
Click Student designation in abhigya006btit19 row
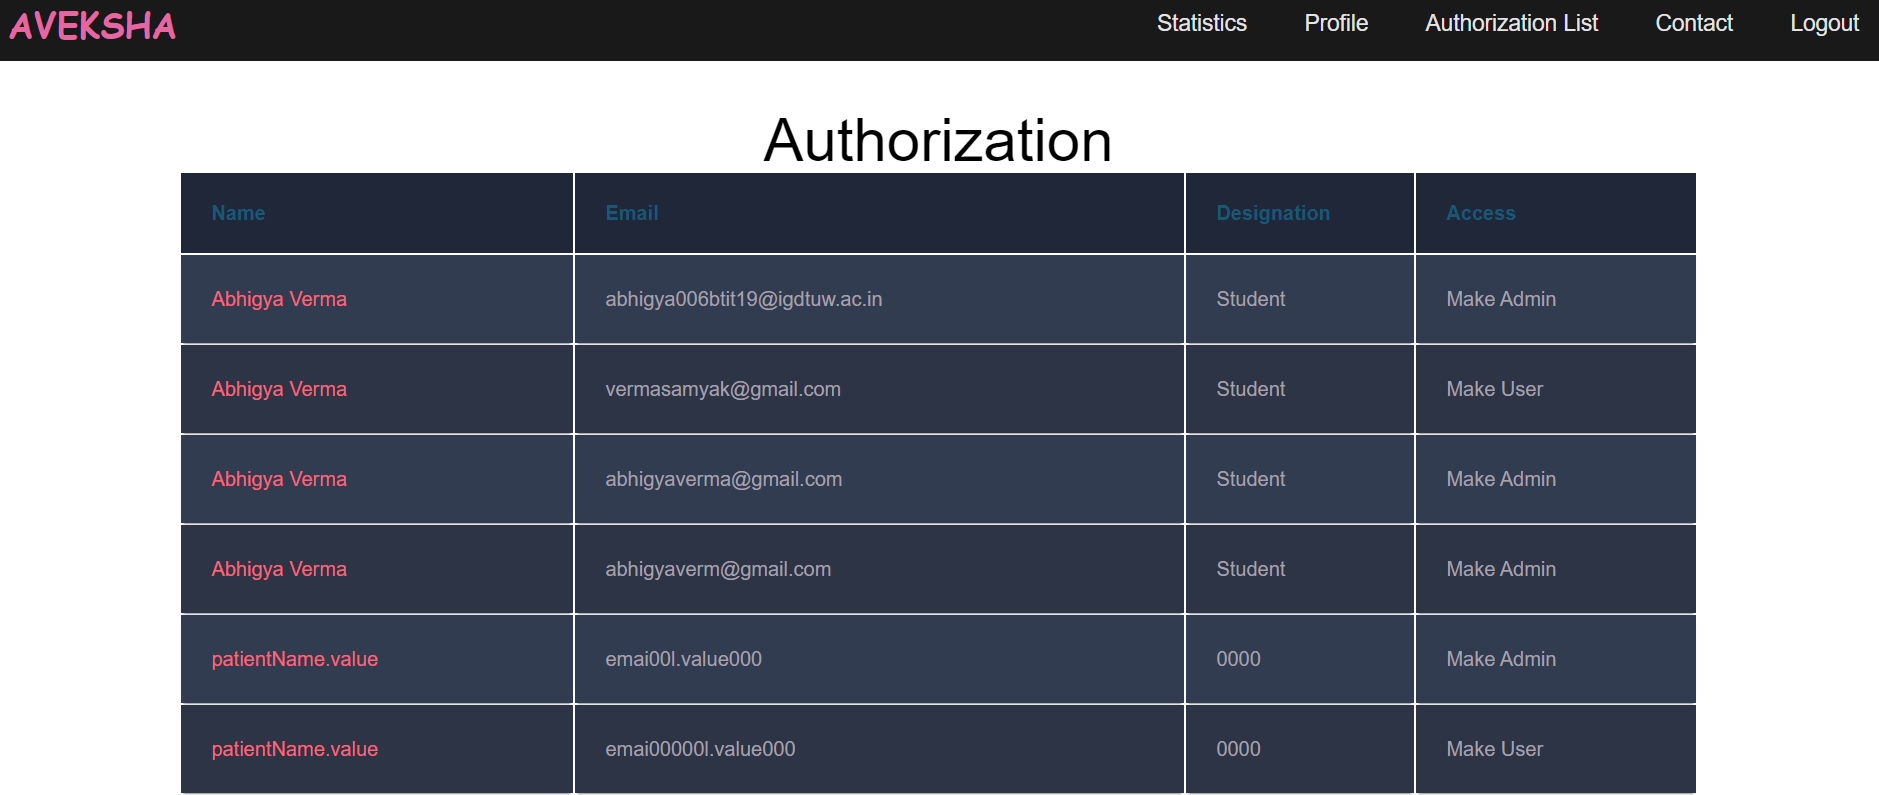tap(1250, 299)
